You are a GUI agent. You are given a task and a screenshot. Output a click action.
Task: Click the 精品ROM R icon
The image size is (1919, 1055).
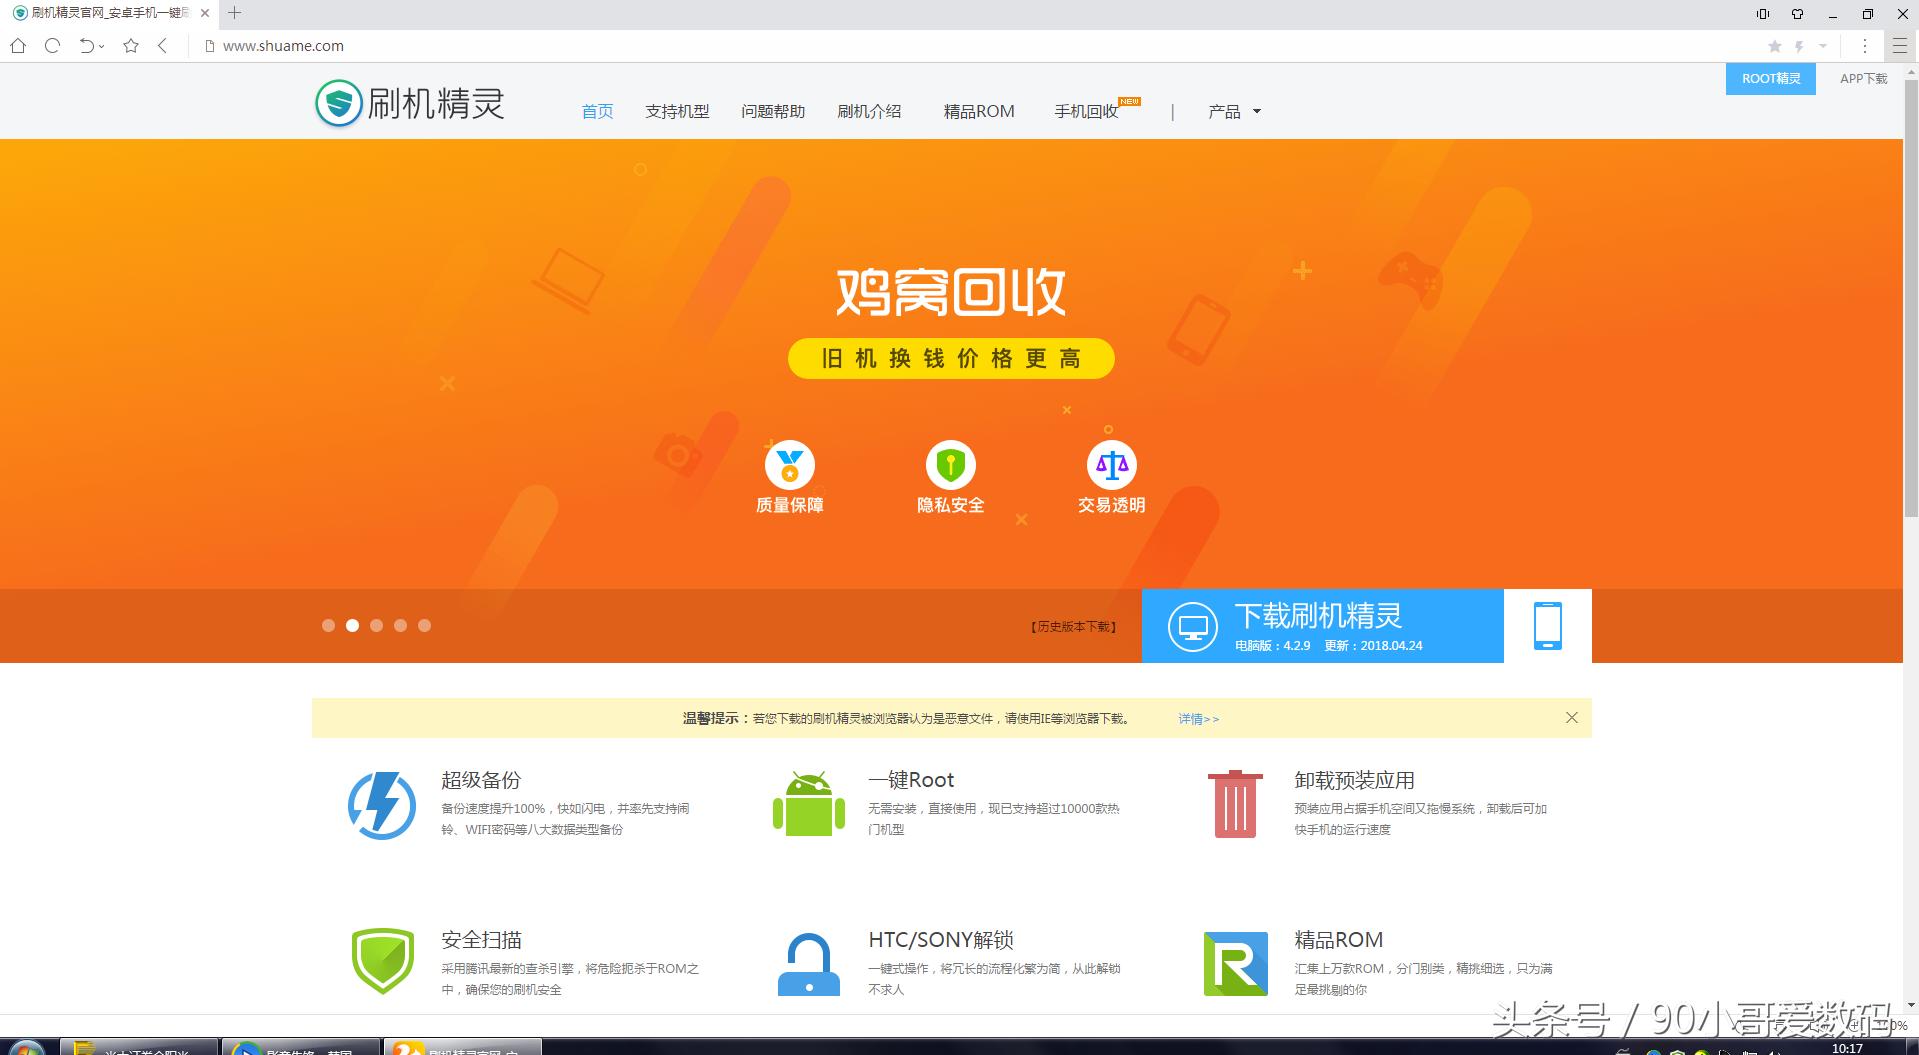point(1233,963)
